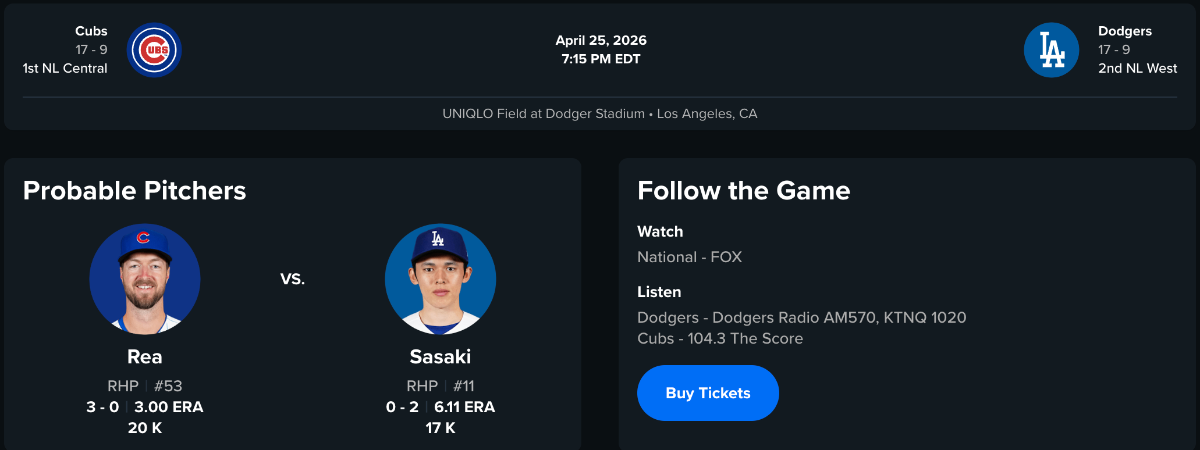This screenshot has width=1200, height=450.
Task: Click the Probable Pitchers heading
Action: (x=134, y=190)
